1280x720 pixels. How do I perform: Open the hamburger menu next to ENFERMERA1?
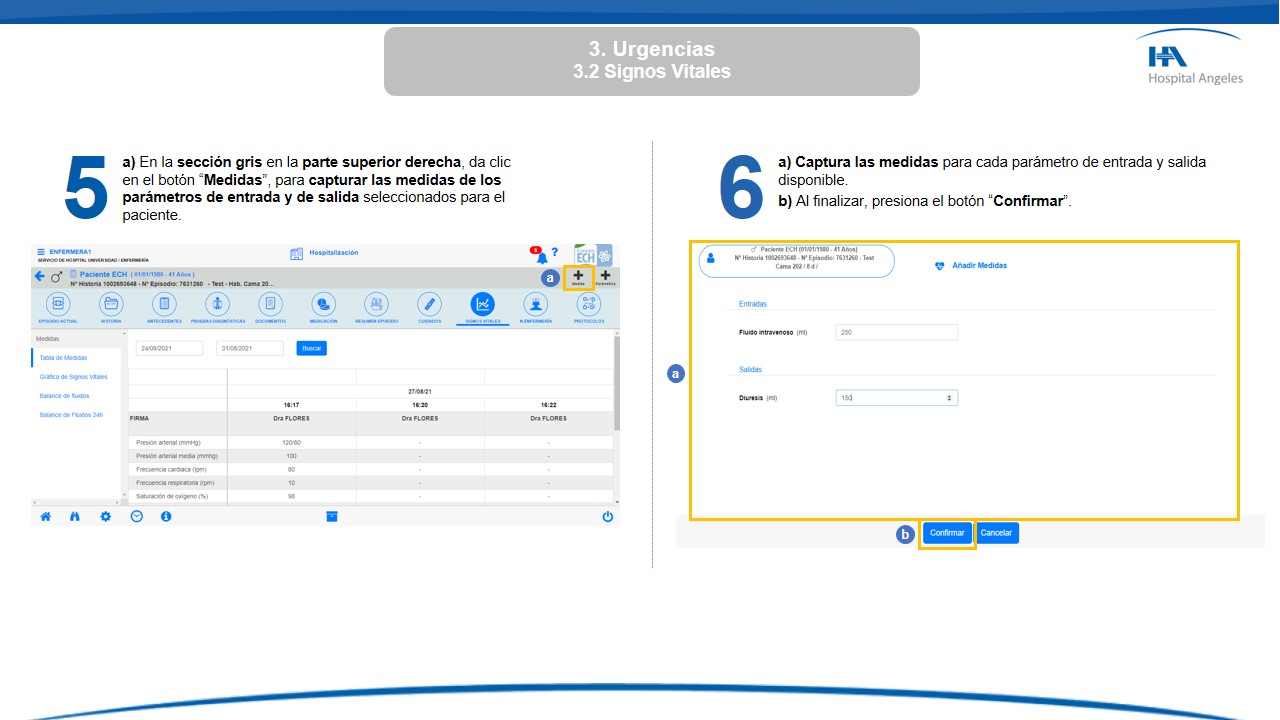(x=41, y=251)
